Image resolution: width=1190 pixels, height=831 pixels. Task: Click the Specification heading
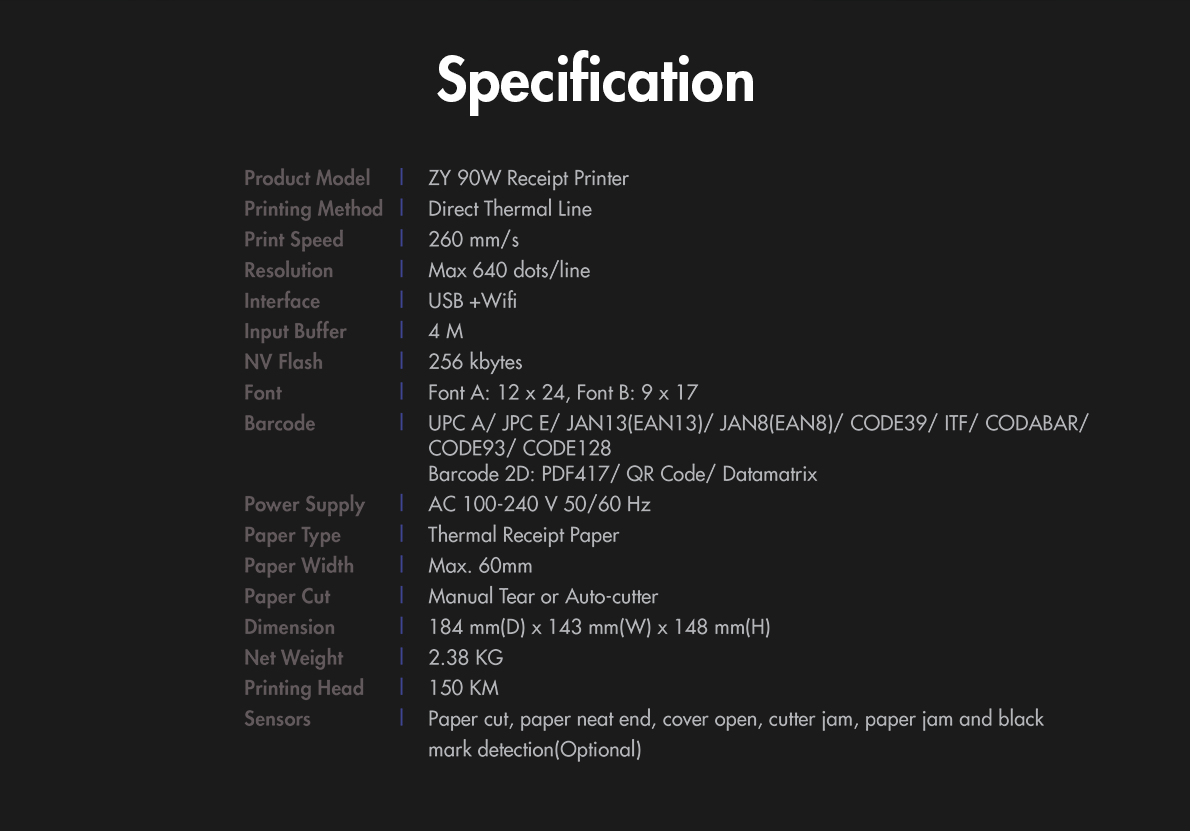tap(595, 82)
